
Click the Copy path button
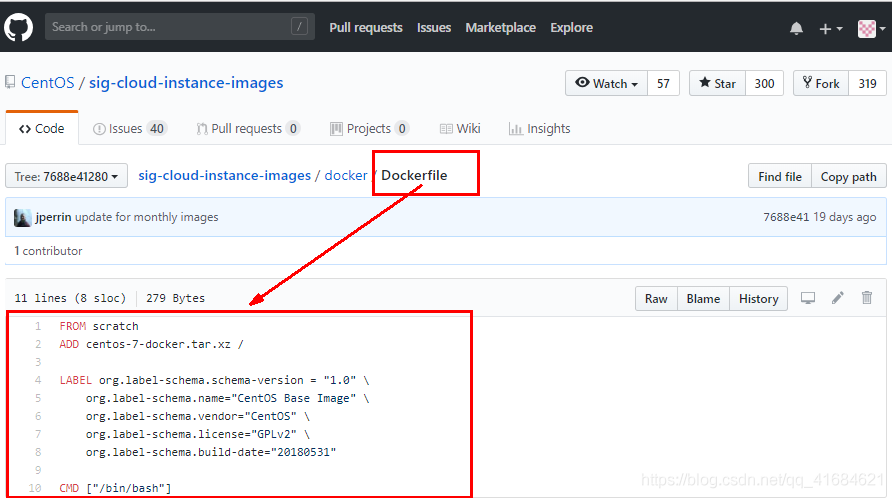(848, 176)
